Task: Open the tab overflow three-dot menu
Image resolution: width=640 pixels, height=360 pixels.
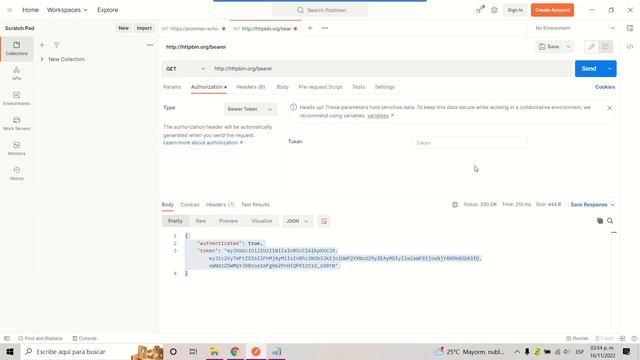Action: pos(325,28)
